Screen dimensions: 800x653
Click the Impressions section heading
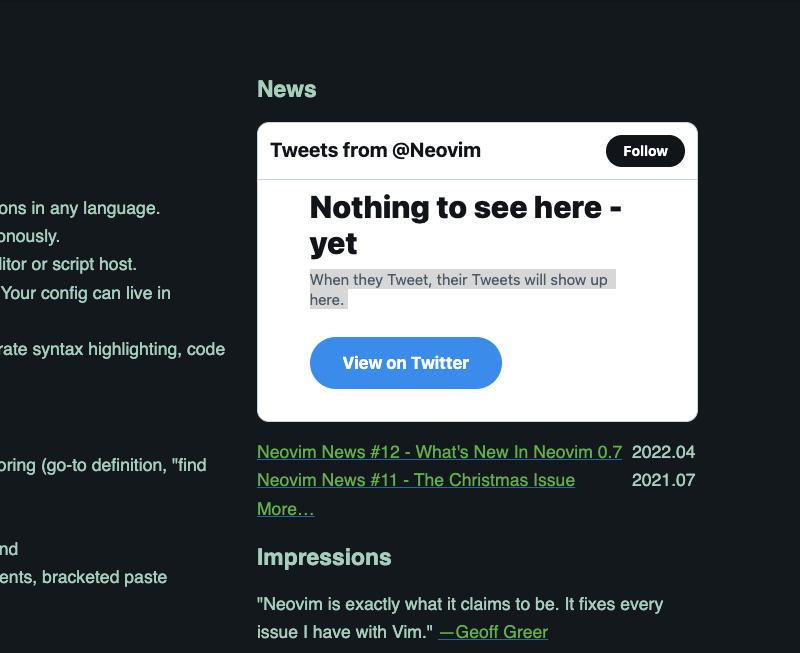[x=324, y=557]
